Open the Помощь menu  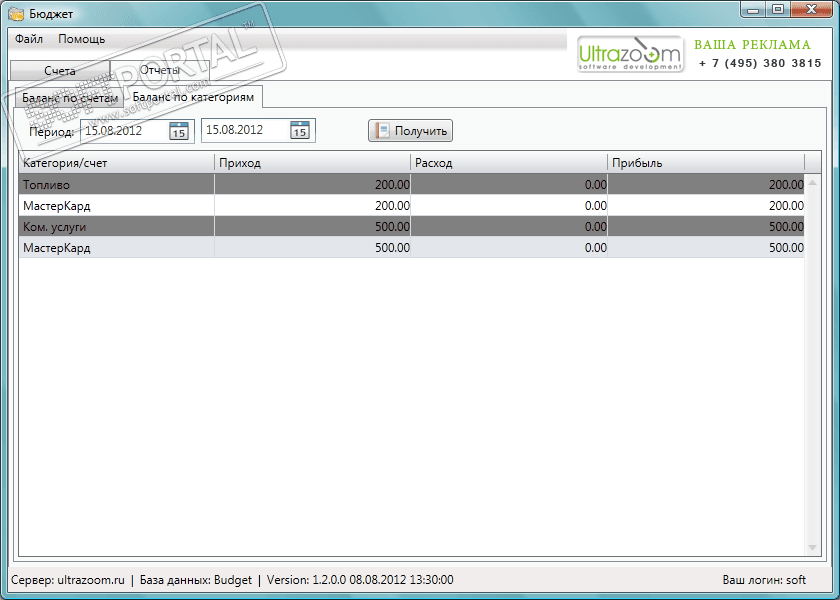(81, 39)
